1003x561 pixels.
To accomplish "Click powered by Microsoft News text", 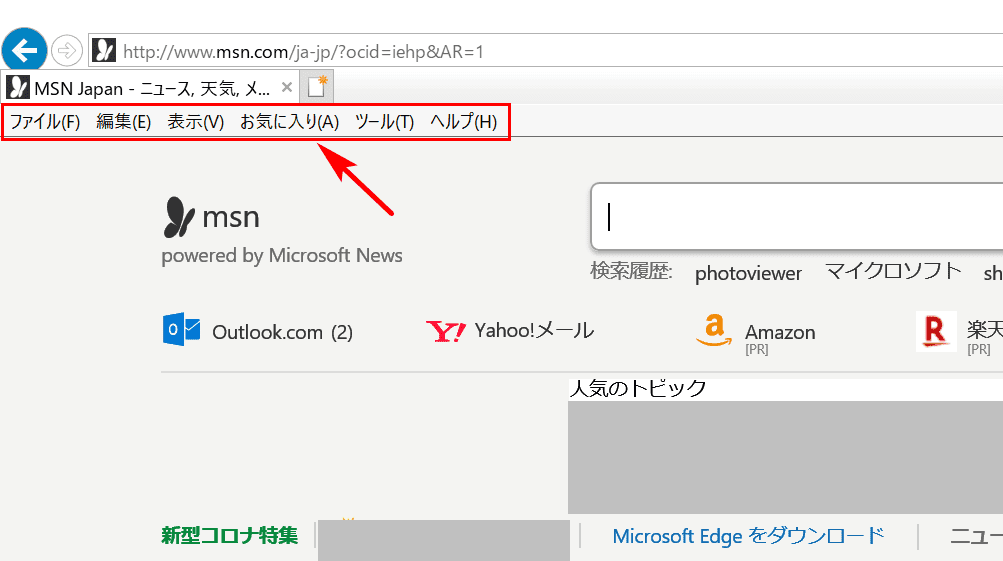I will [282, 256].
